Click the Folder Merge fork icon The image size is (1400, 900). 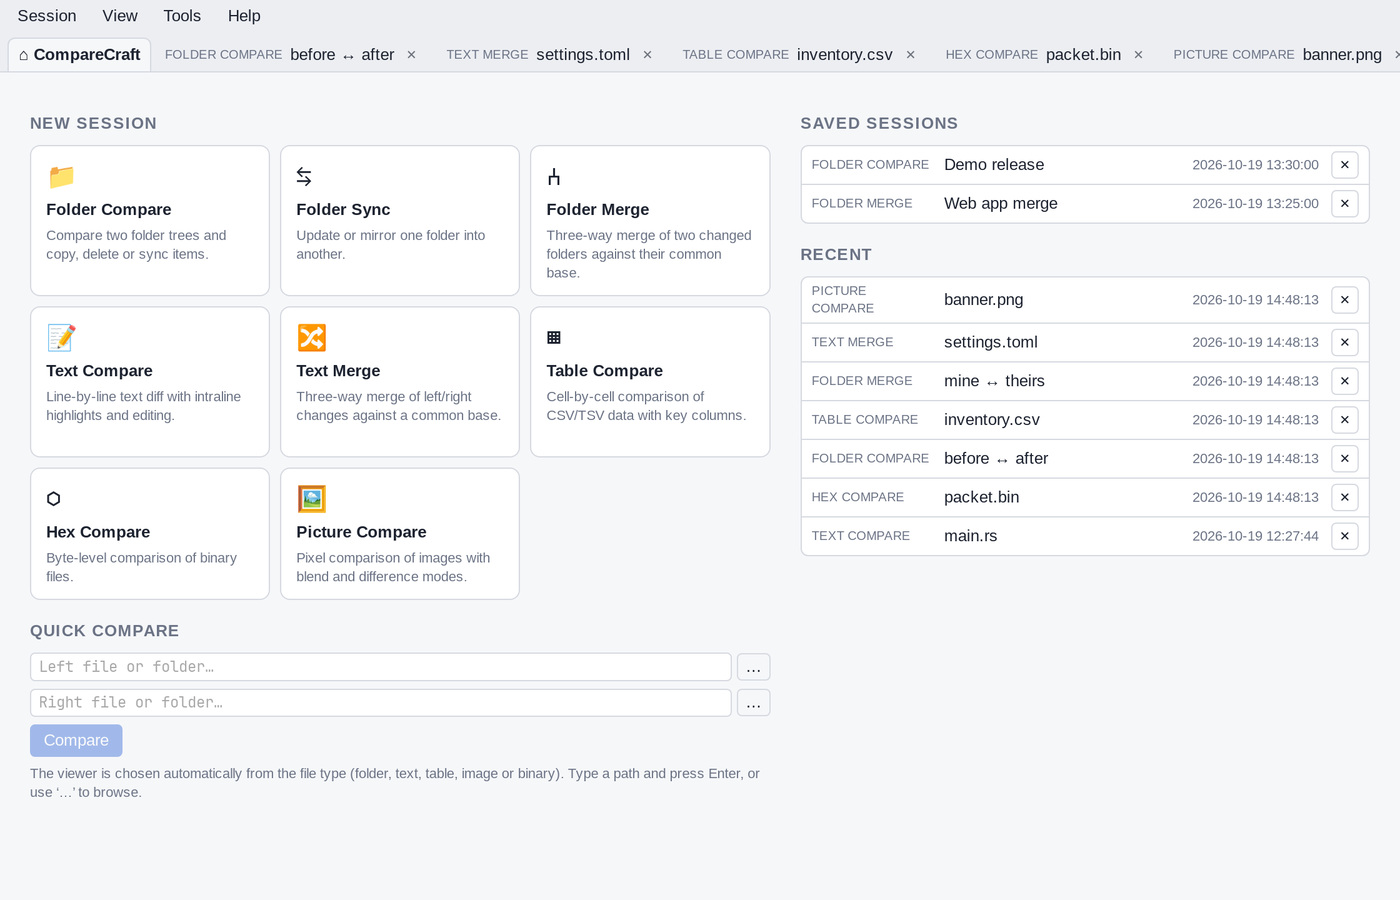click(x=554, y=177)
